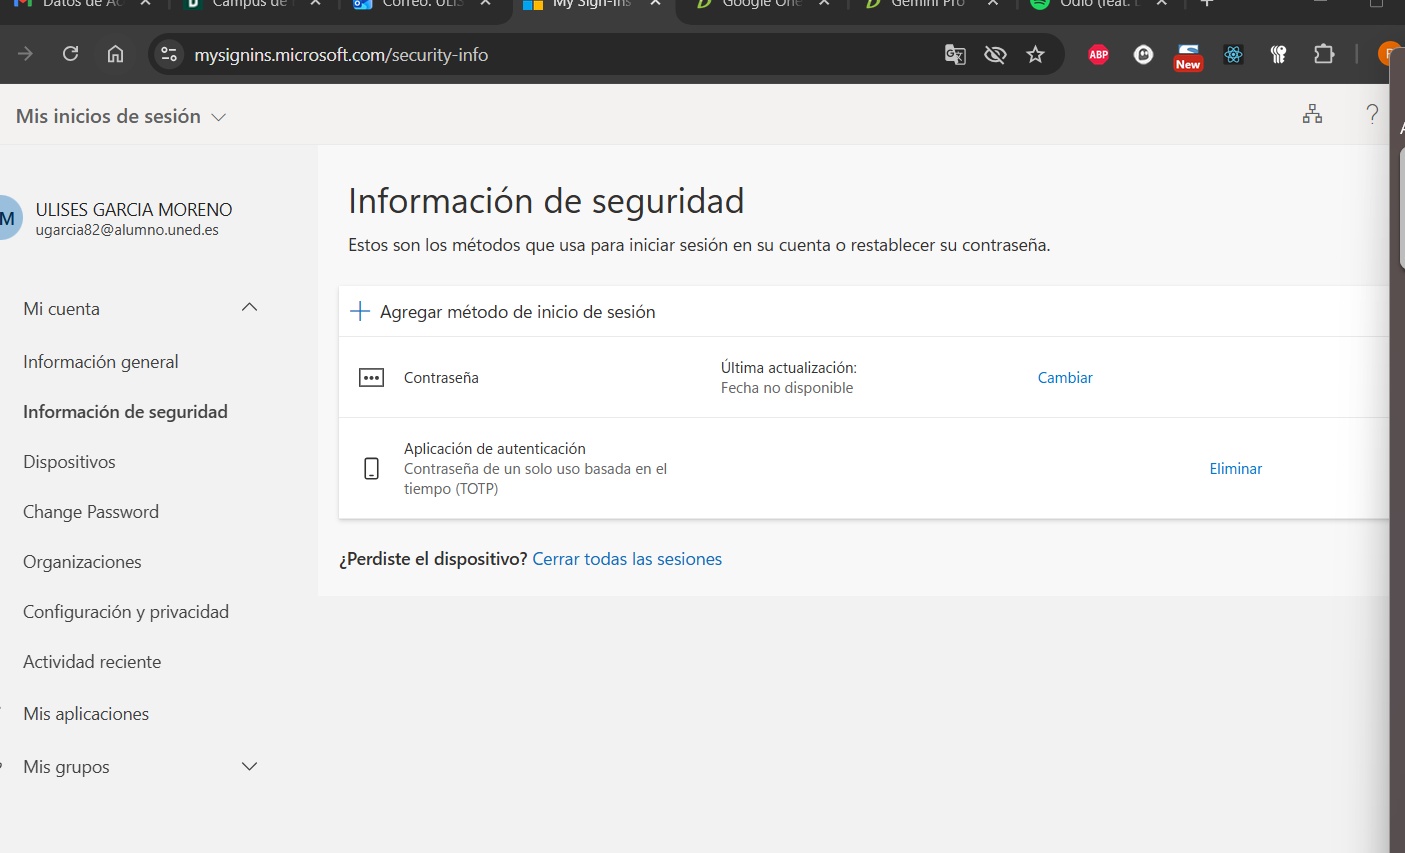Toggle the hidden passwords eye icon
This screenshot has width=1405, height=853.
(995, 55)
